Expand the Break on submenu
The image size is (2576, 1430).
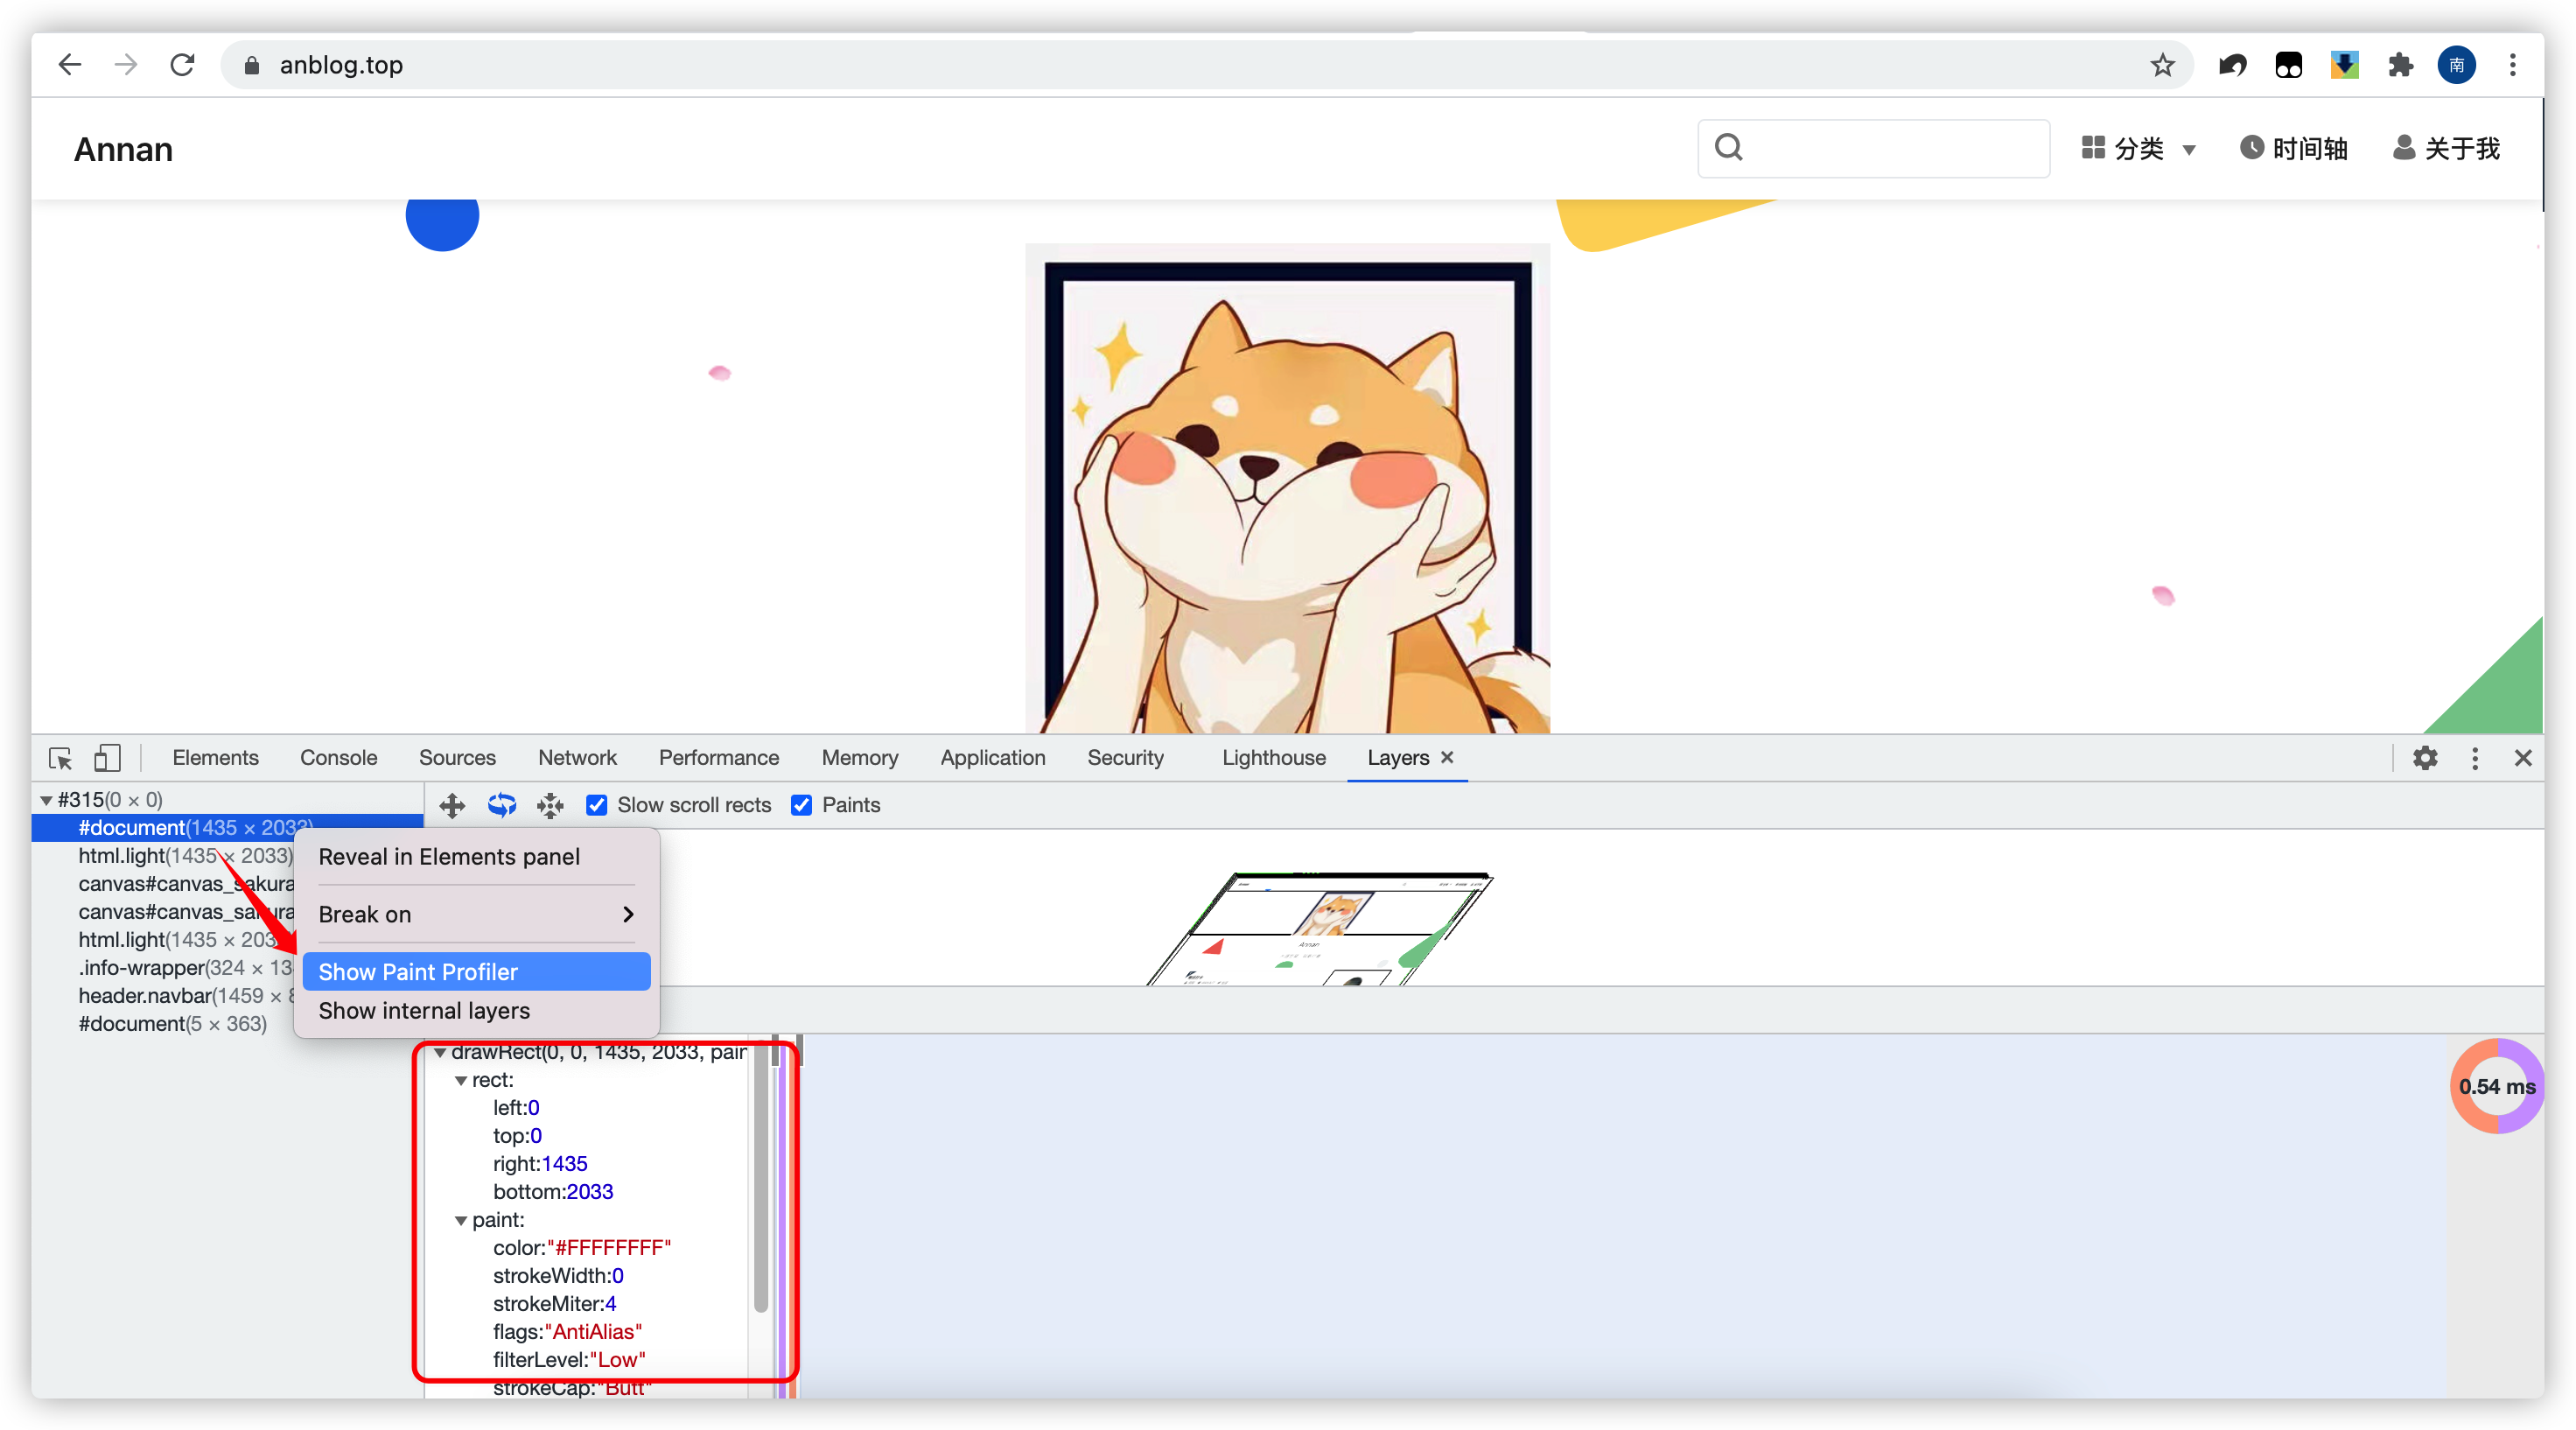tap(476, 914)
